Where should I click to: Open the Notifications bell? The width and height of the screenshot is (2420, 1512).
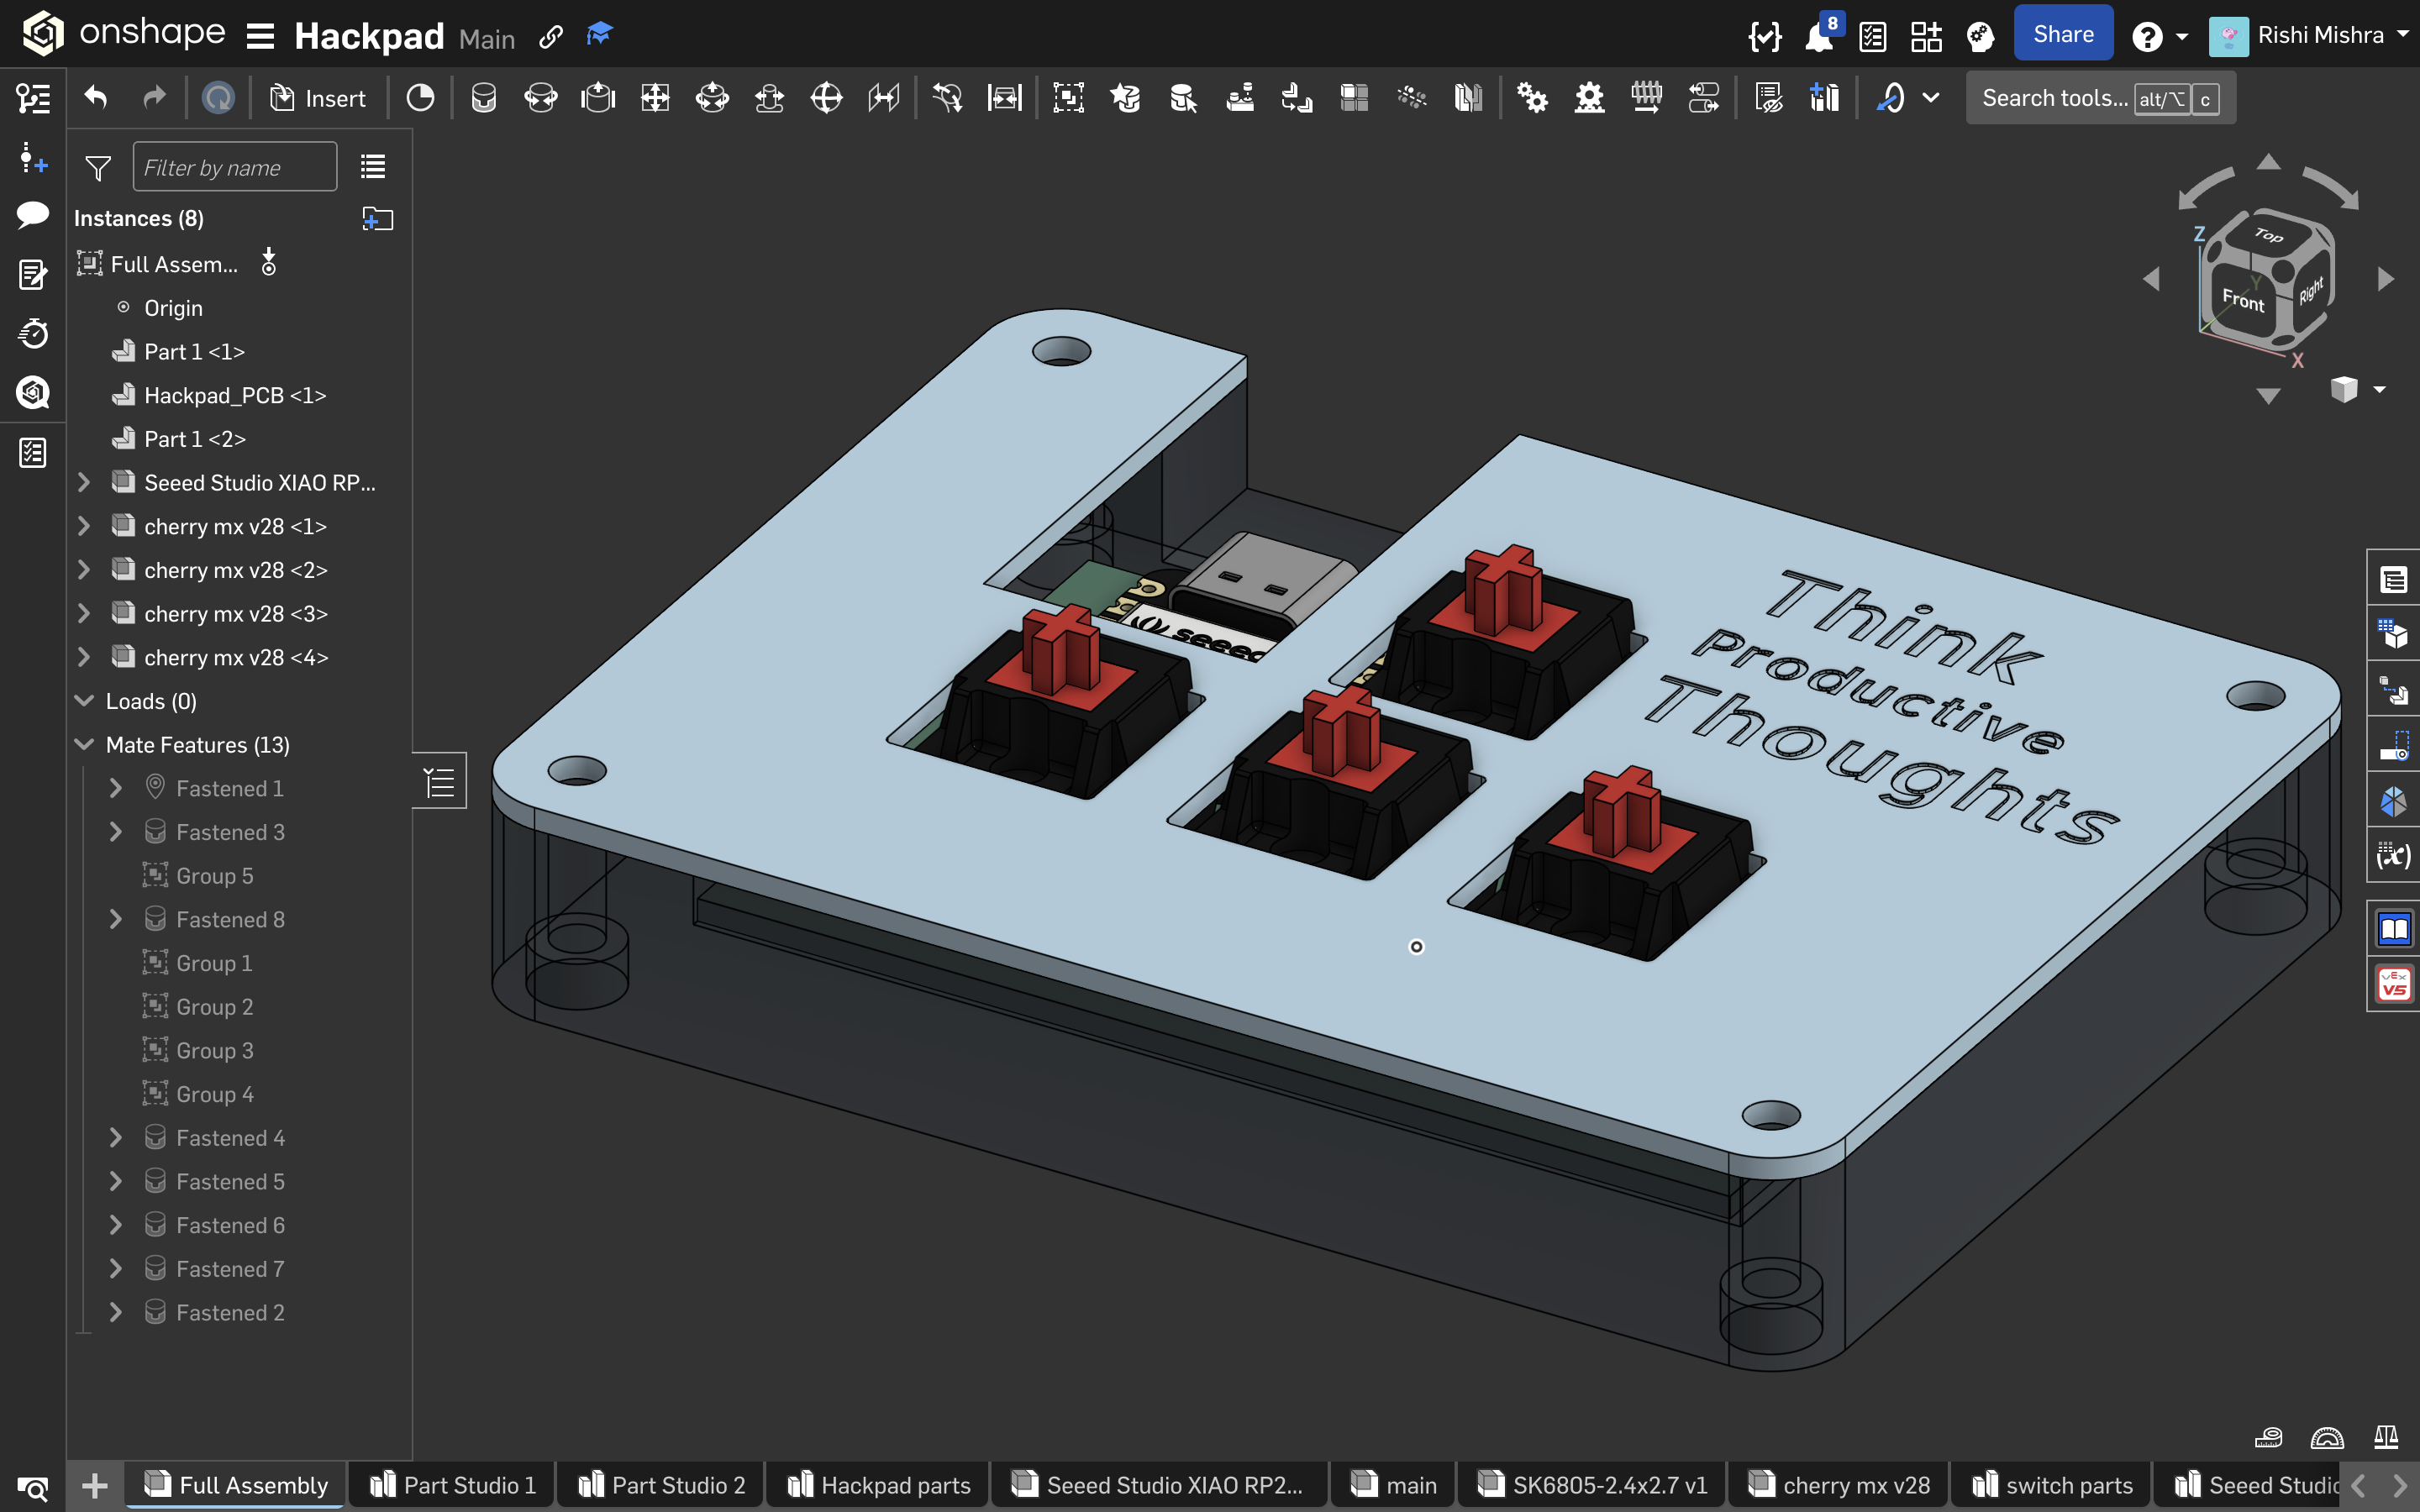[x=1820, y=37]
